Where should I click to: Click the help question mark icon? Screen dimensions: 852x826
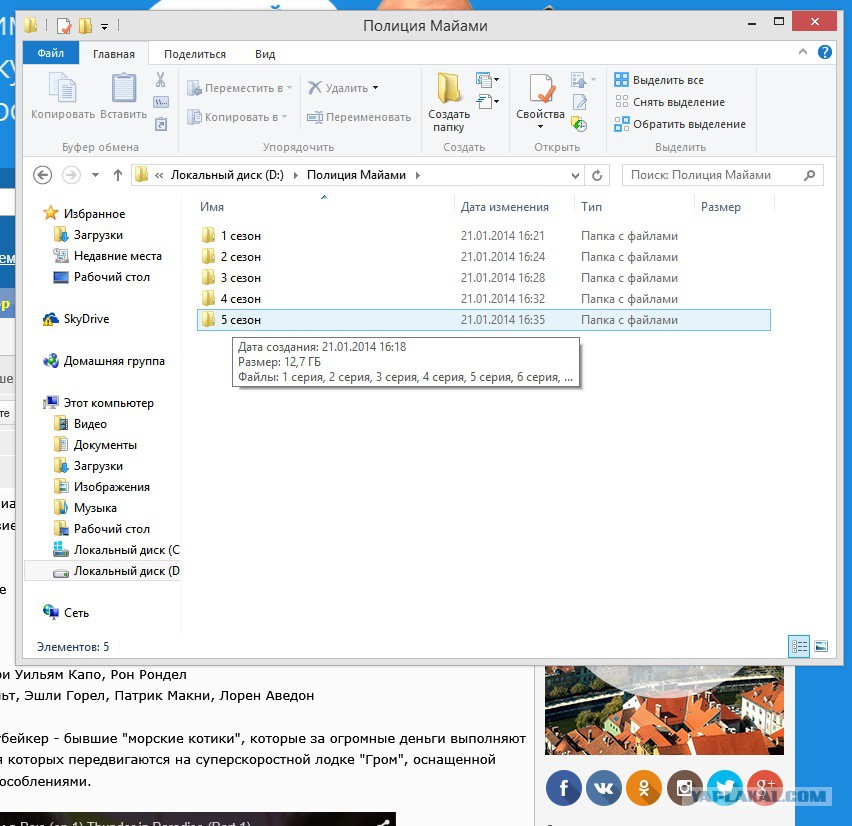point(824,52)
